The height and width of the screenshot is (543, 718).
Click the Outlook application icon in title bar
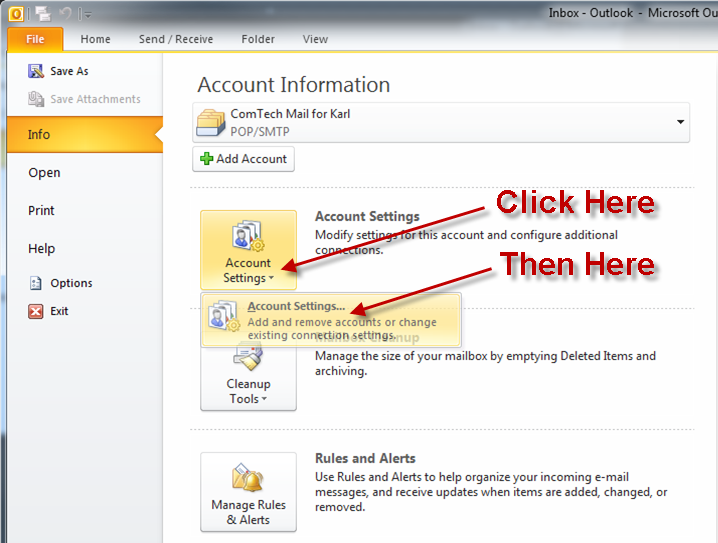tap(18, 13)
